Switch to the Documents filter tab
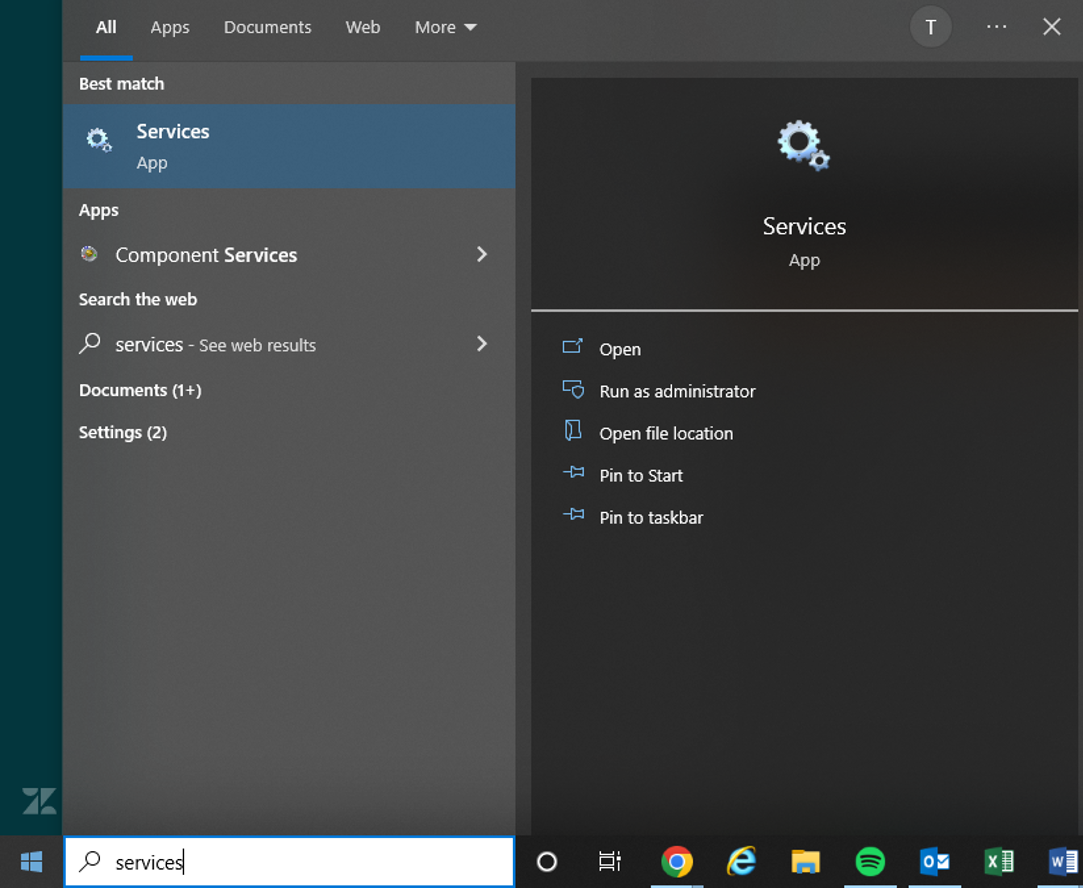1083x888 pixels. [267, 28]
